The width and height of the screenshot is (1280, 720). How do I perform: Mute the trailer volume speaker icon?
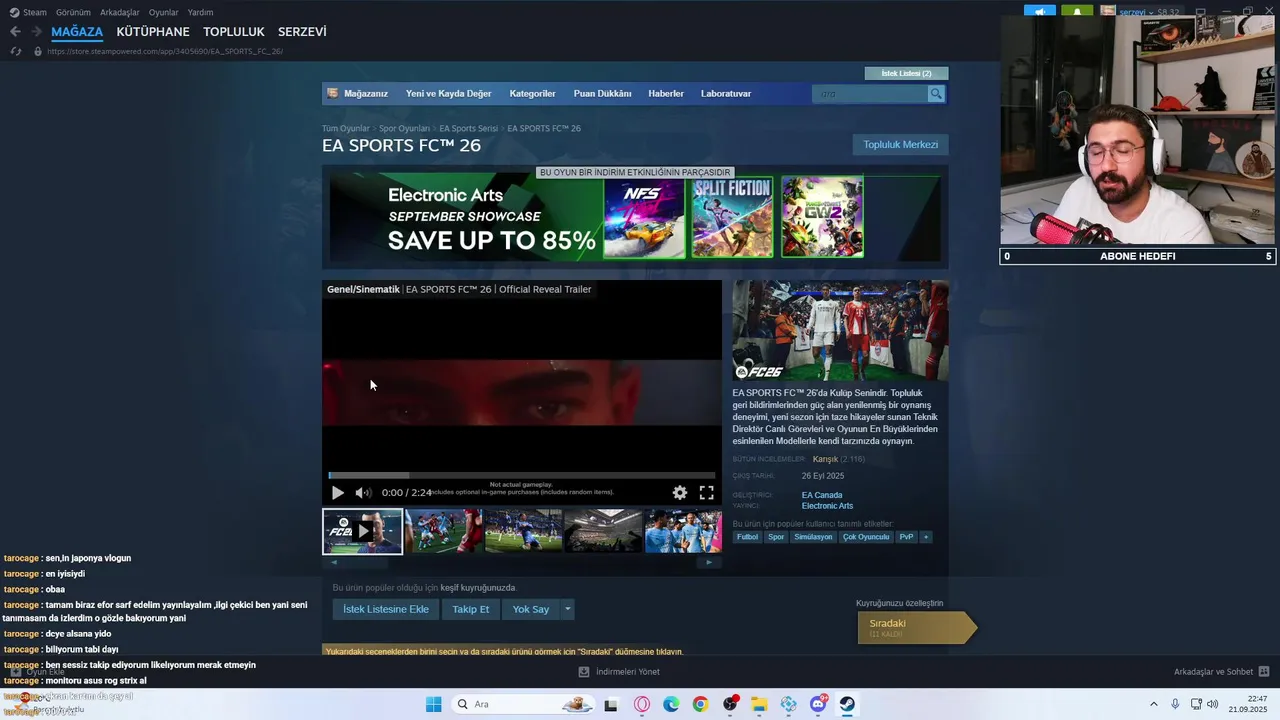coord(363,493)
